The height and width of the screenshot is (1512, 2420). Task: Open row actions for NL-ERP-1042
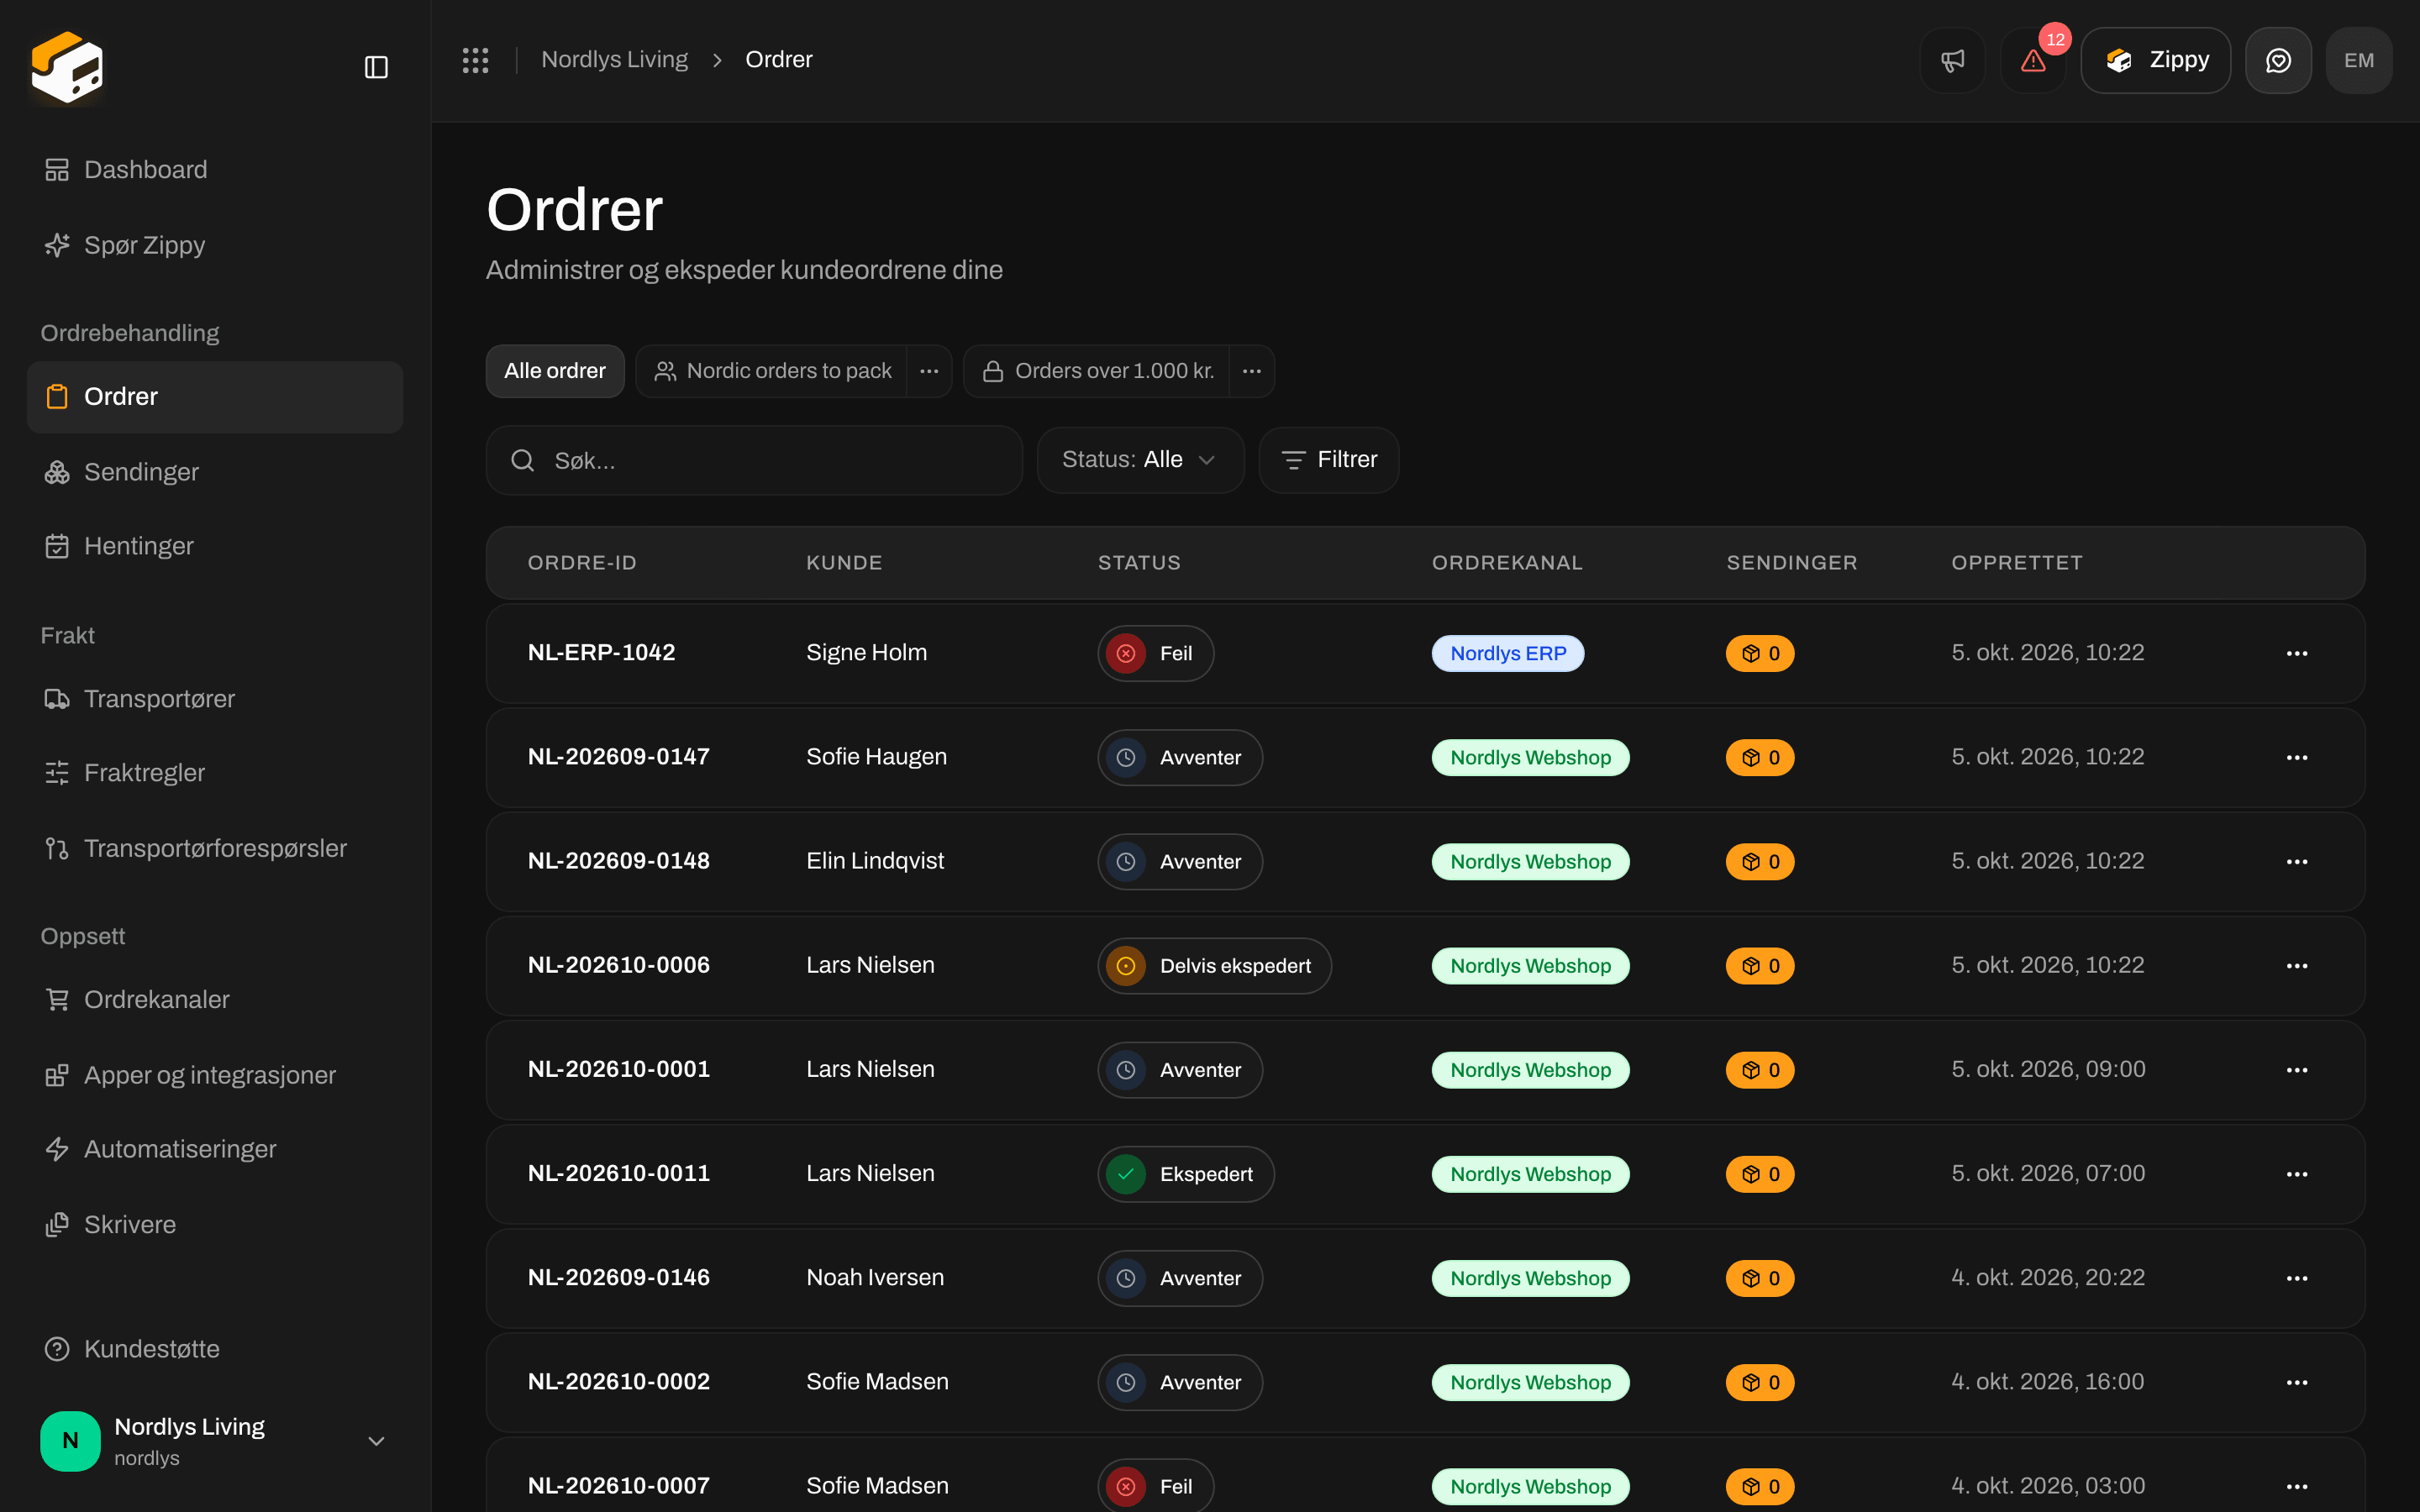[2297, 653]
